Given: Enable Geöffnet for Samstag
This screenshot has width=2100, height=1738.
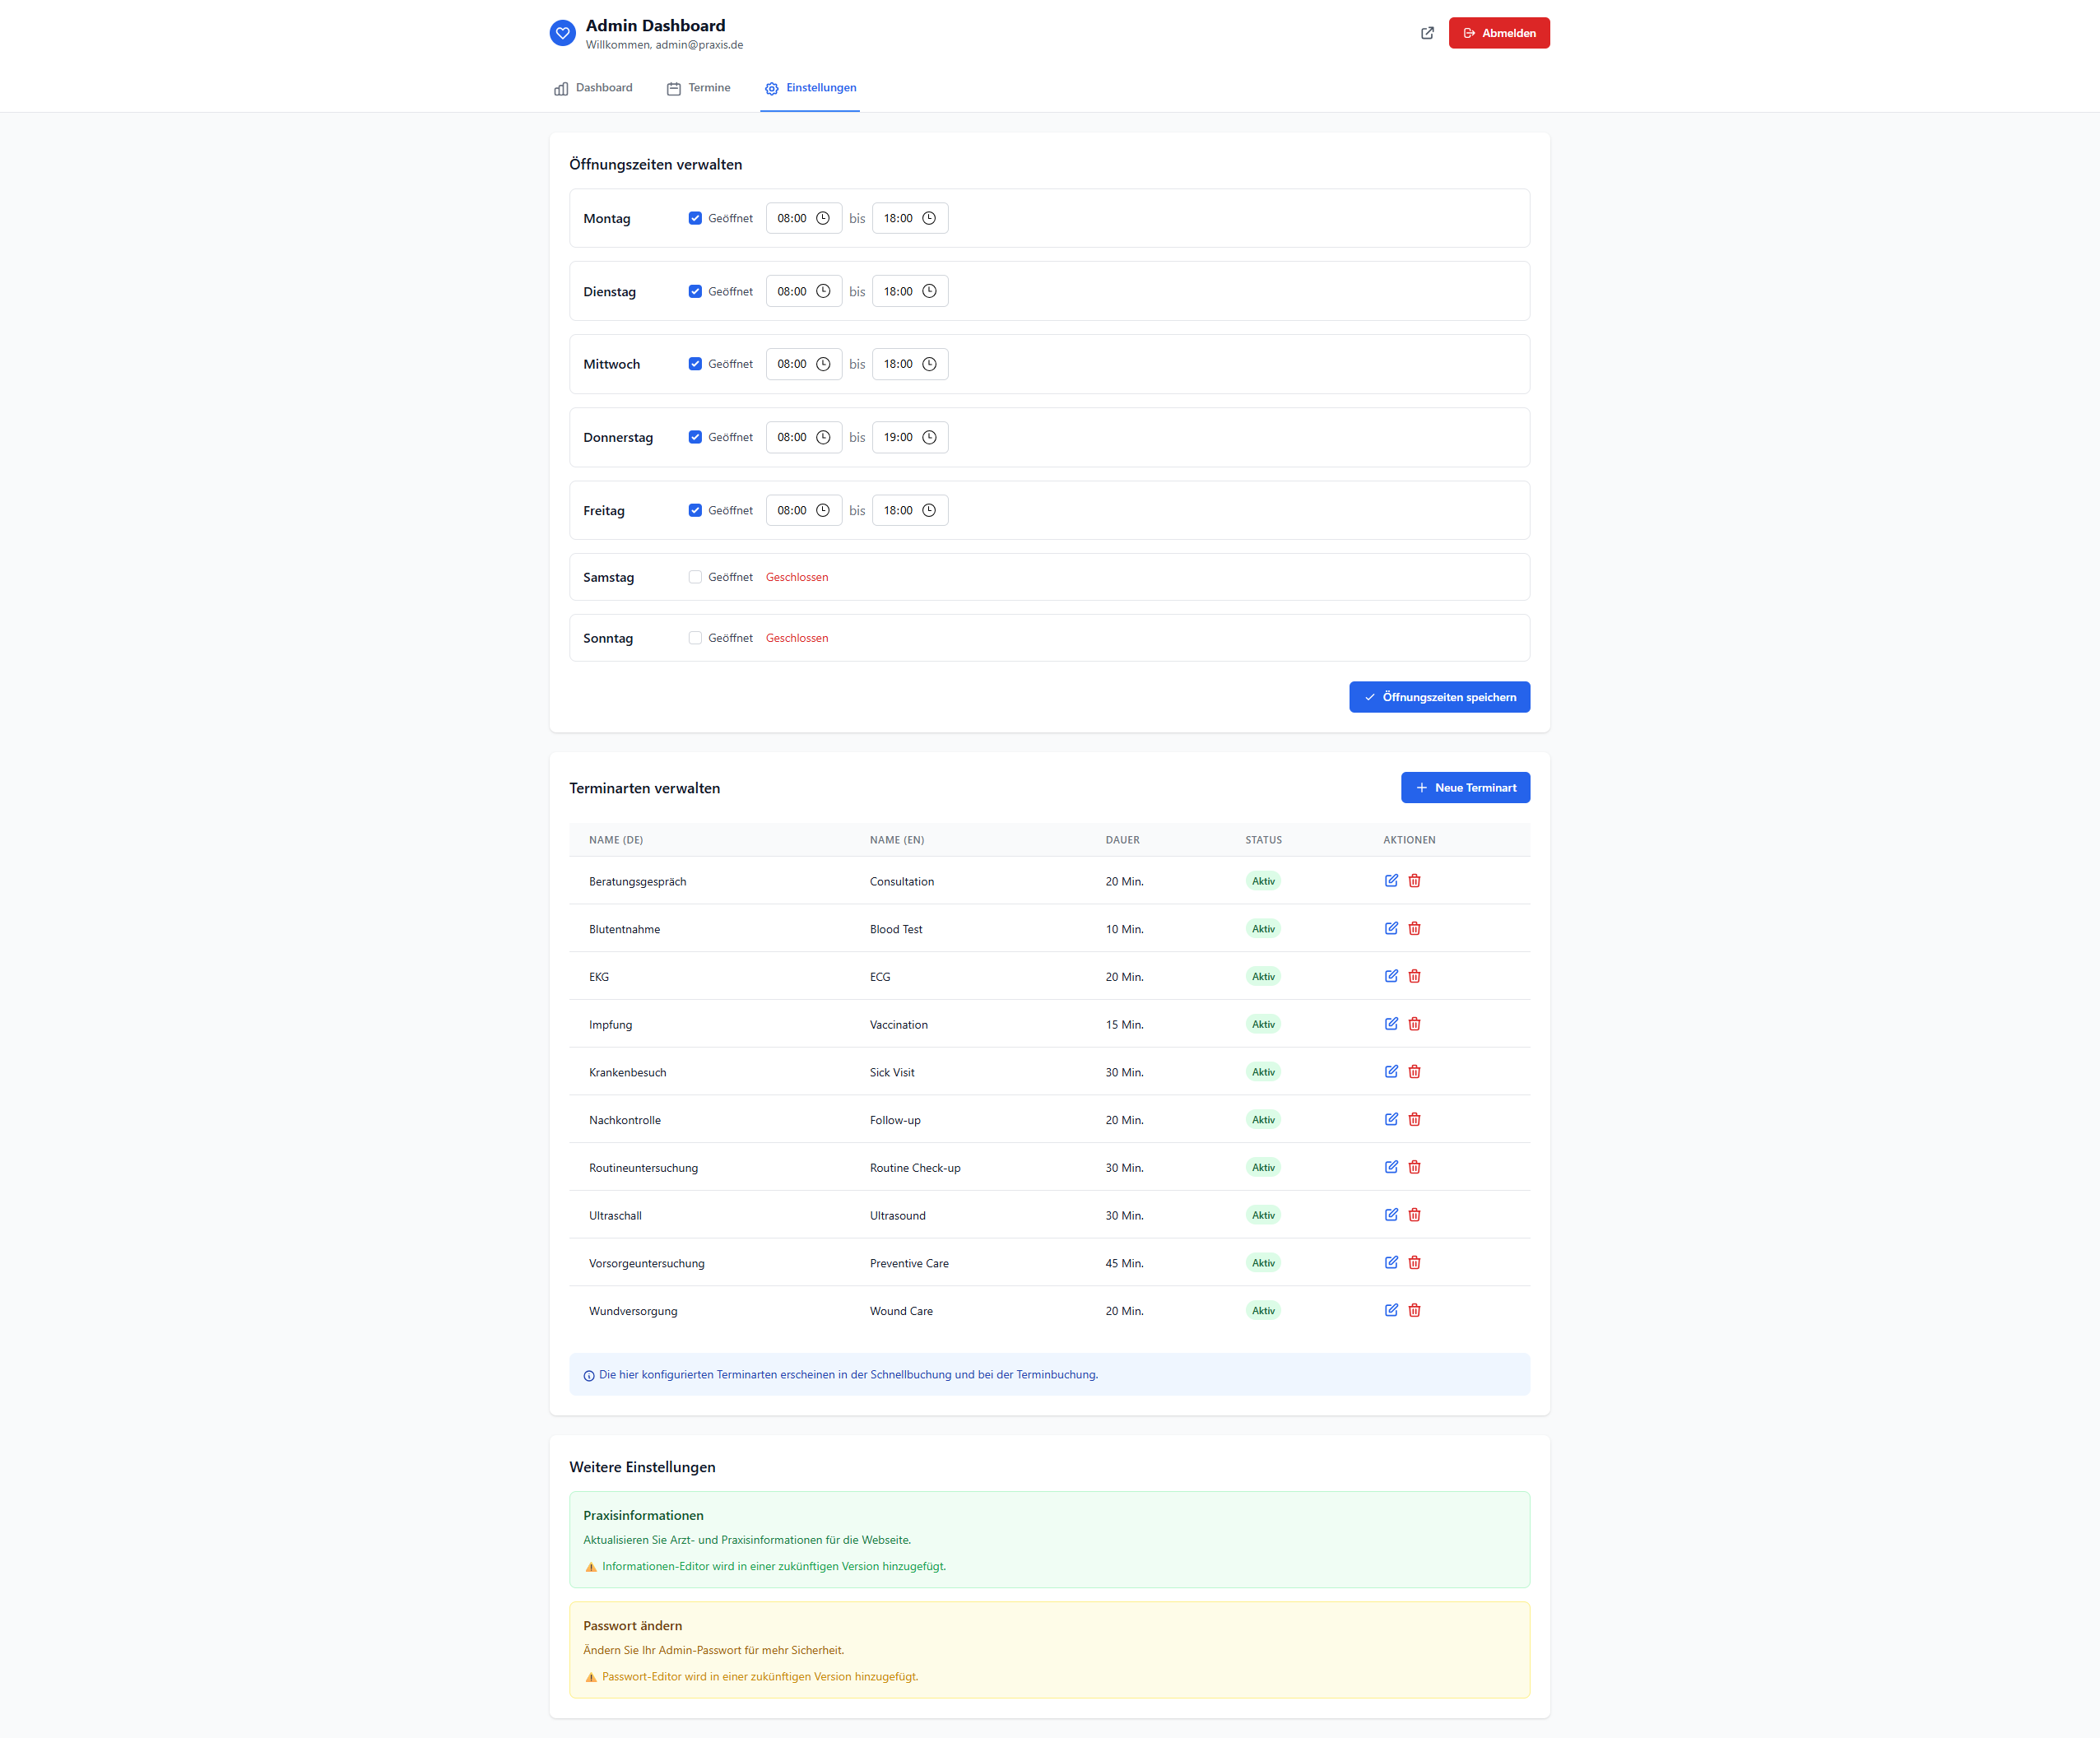Looking at the screenshot, I should coord(695,577).
